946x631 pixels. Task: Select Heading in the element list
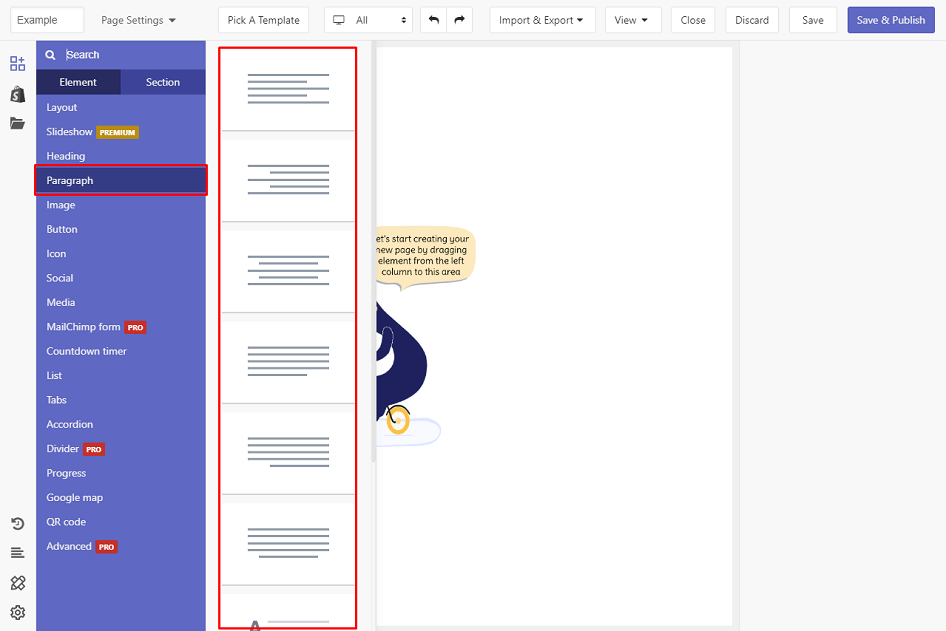[121, 156]
